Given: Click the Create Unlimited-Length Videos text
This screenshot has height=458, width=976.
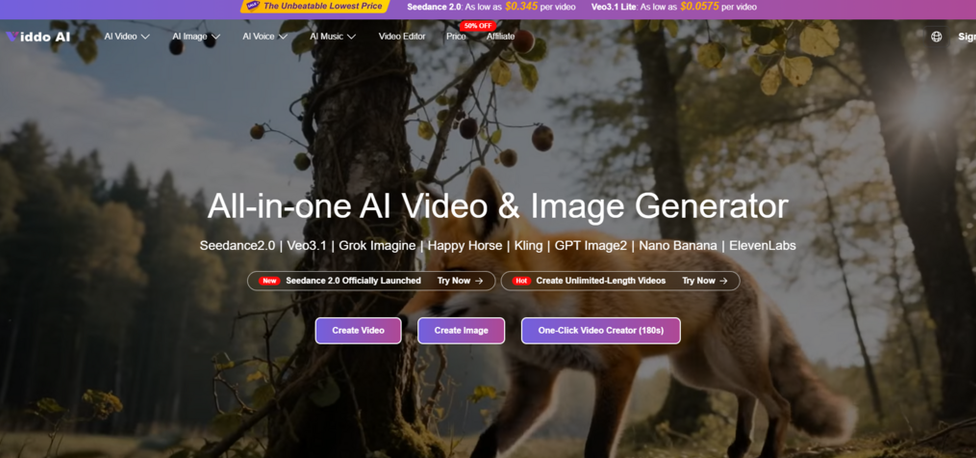Looking at the screenshot, I should pyautogui.click(x=601, y=281).
